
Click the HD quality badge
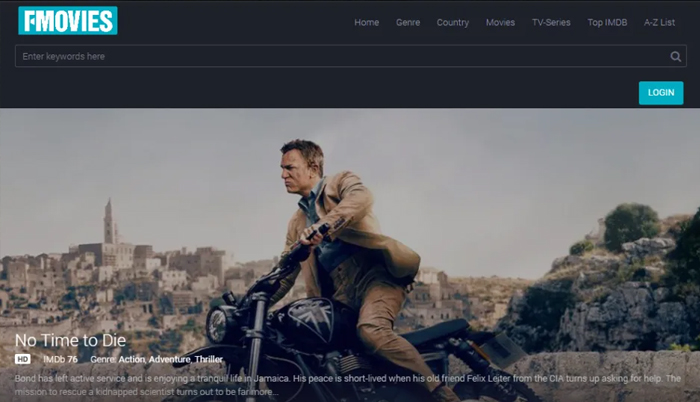click(23, 359)
